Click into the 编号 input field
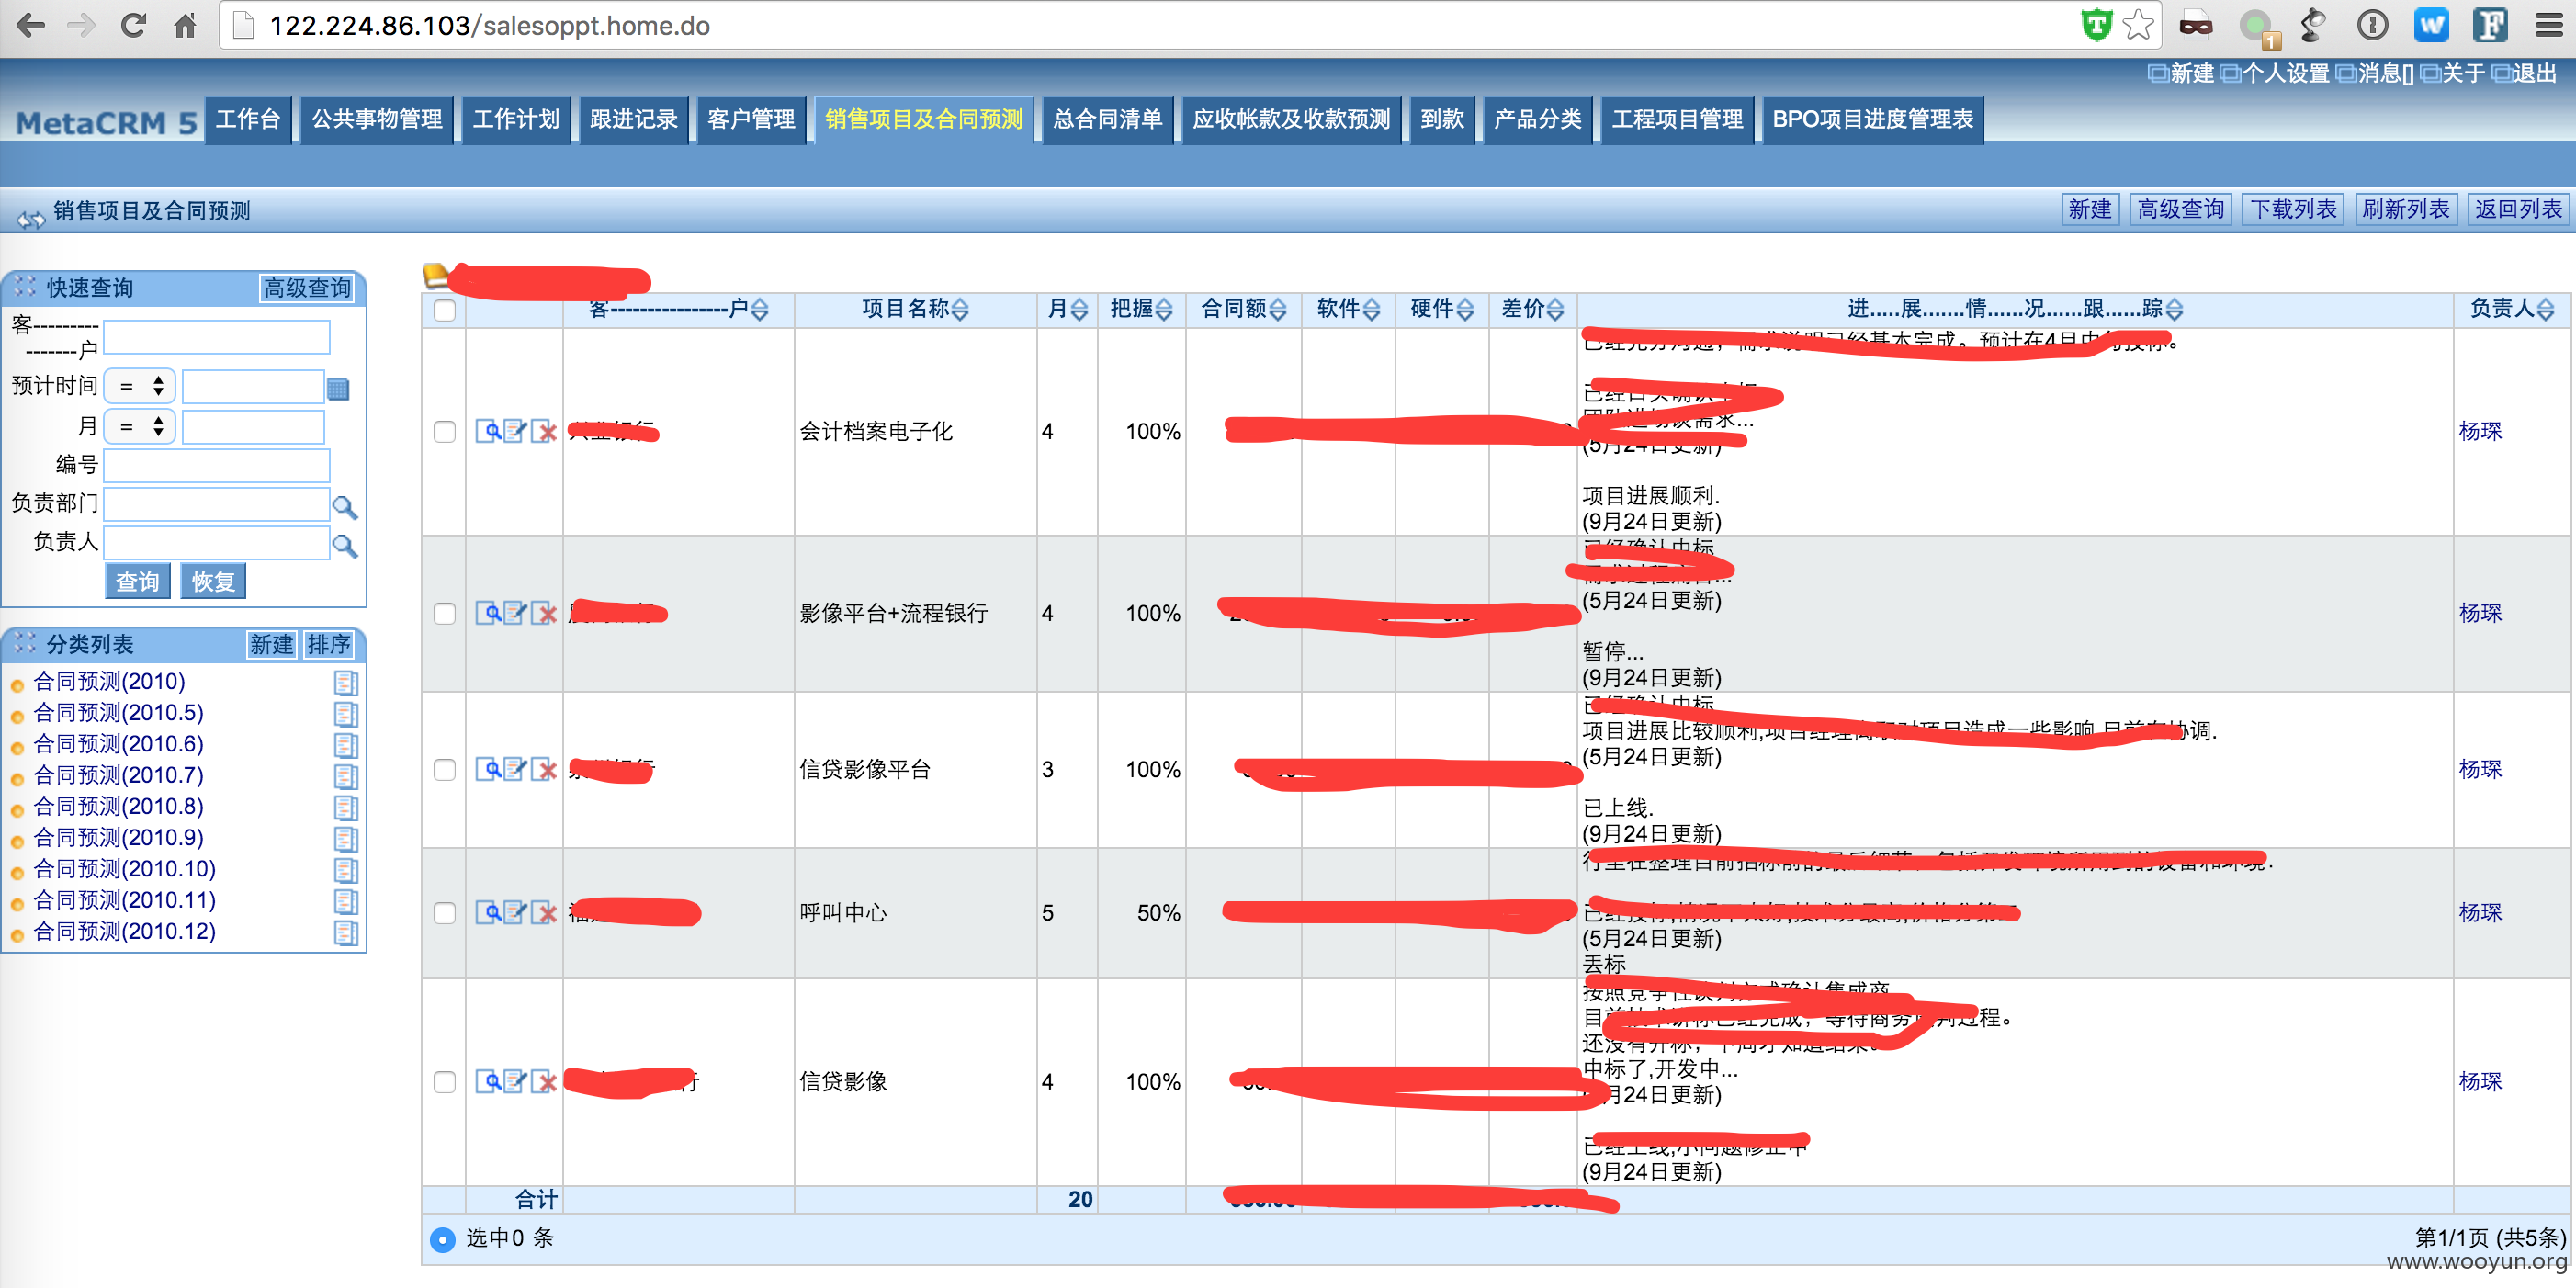This screenshot has width=2576, height=1288. point(217,465)
